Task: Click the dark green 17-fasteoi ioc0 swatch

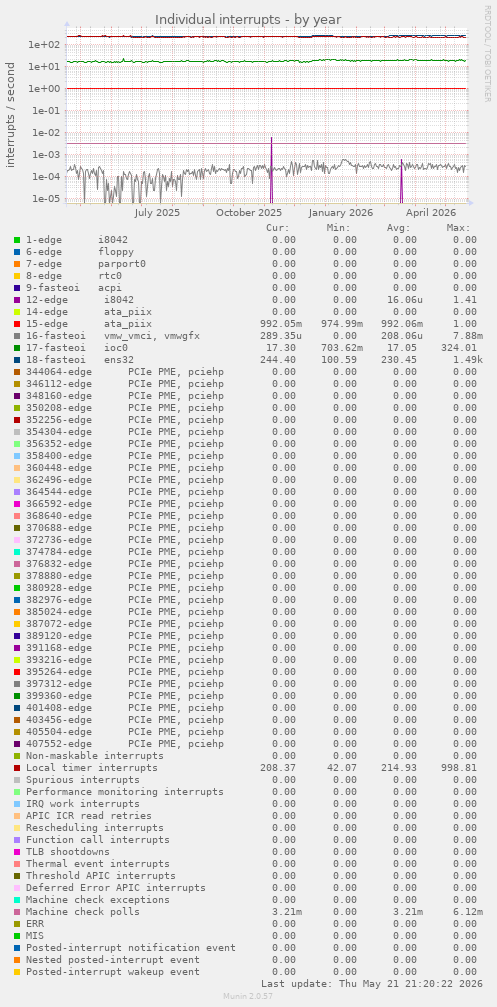Action: [17, 347]
